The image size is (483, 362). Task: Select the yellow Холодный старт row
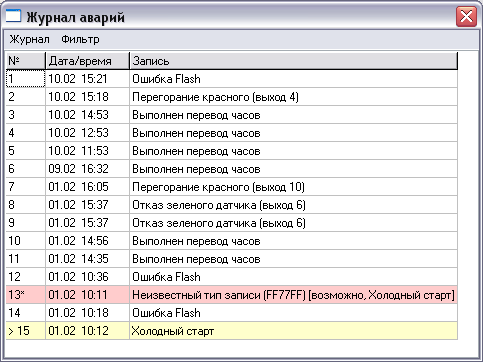232,331
